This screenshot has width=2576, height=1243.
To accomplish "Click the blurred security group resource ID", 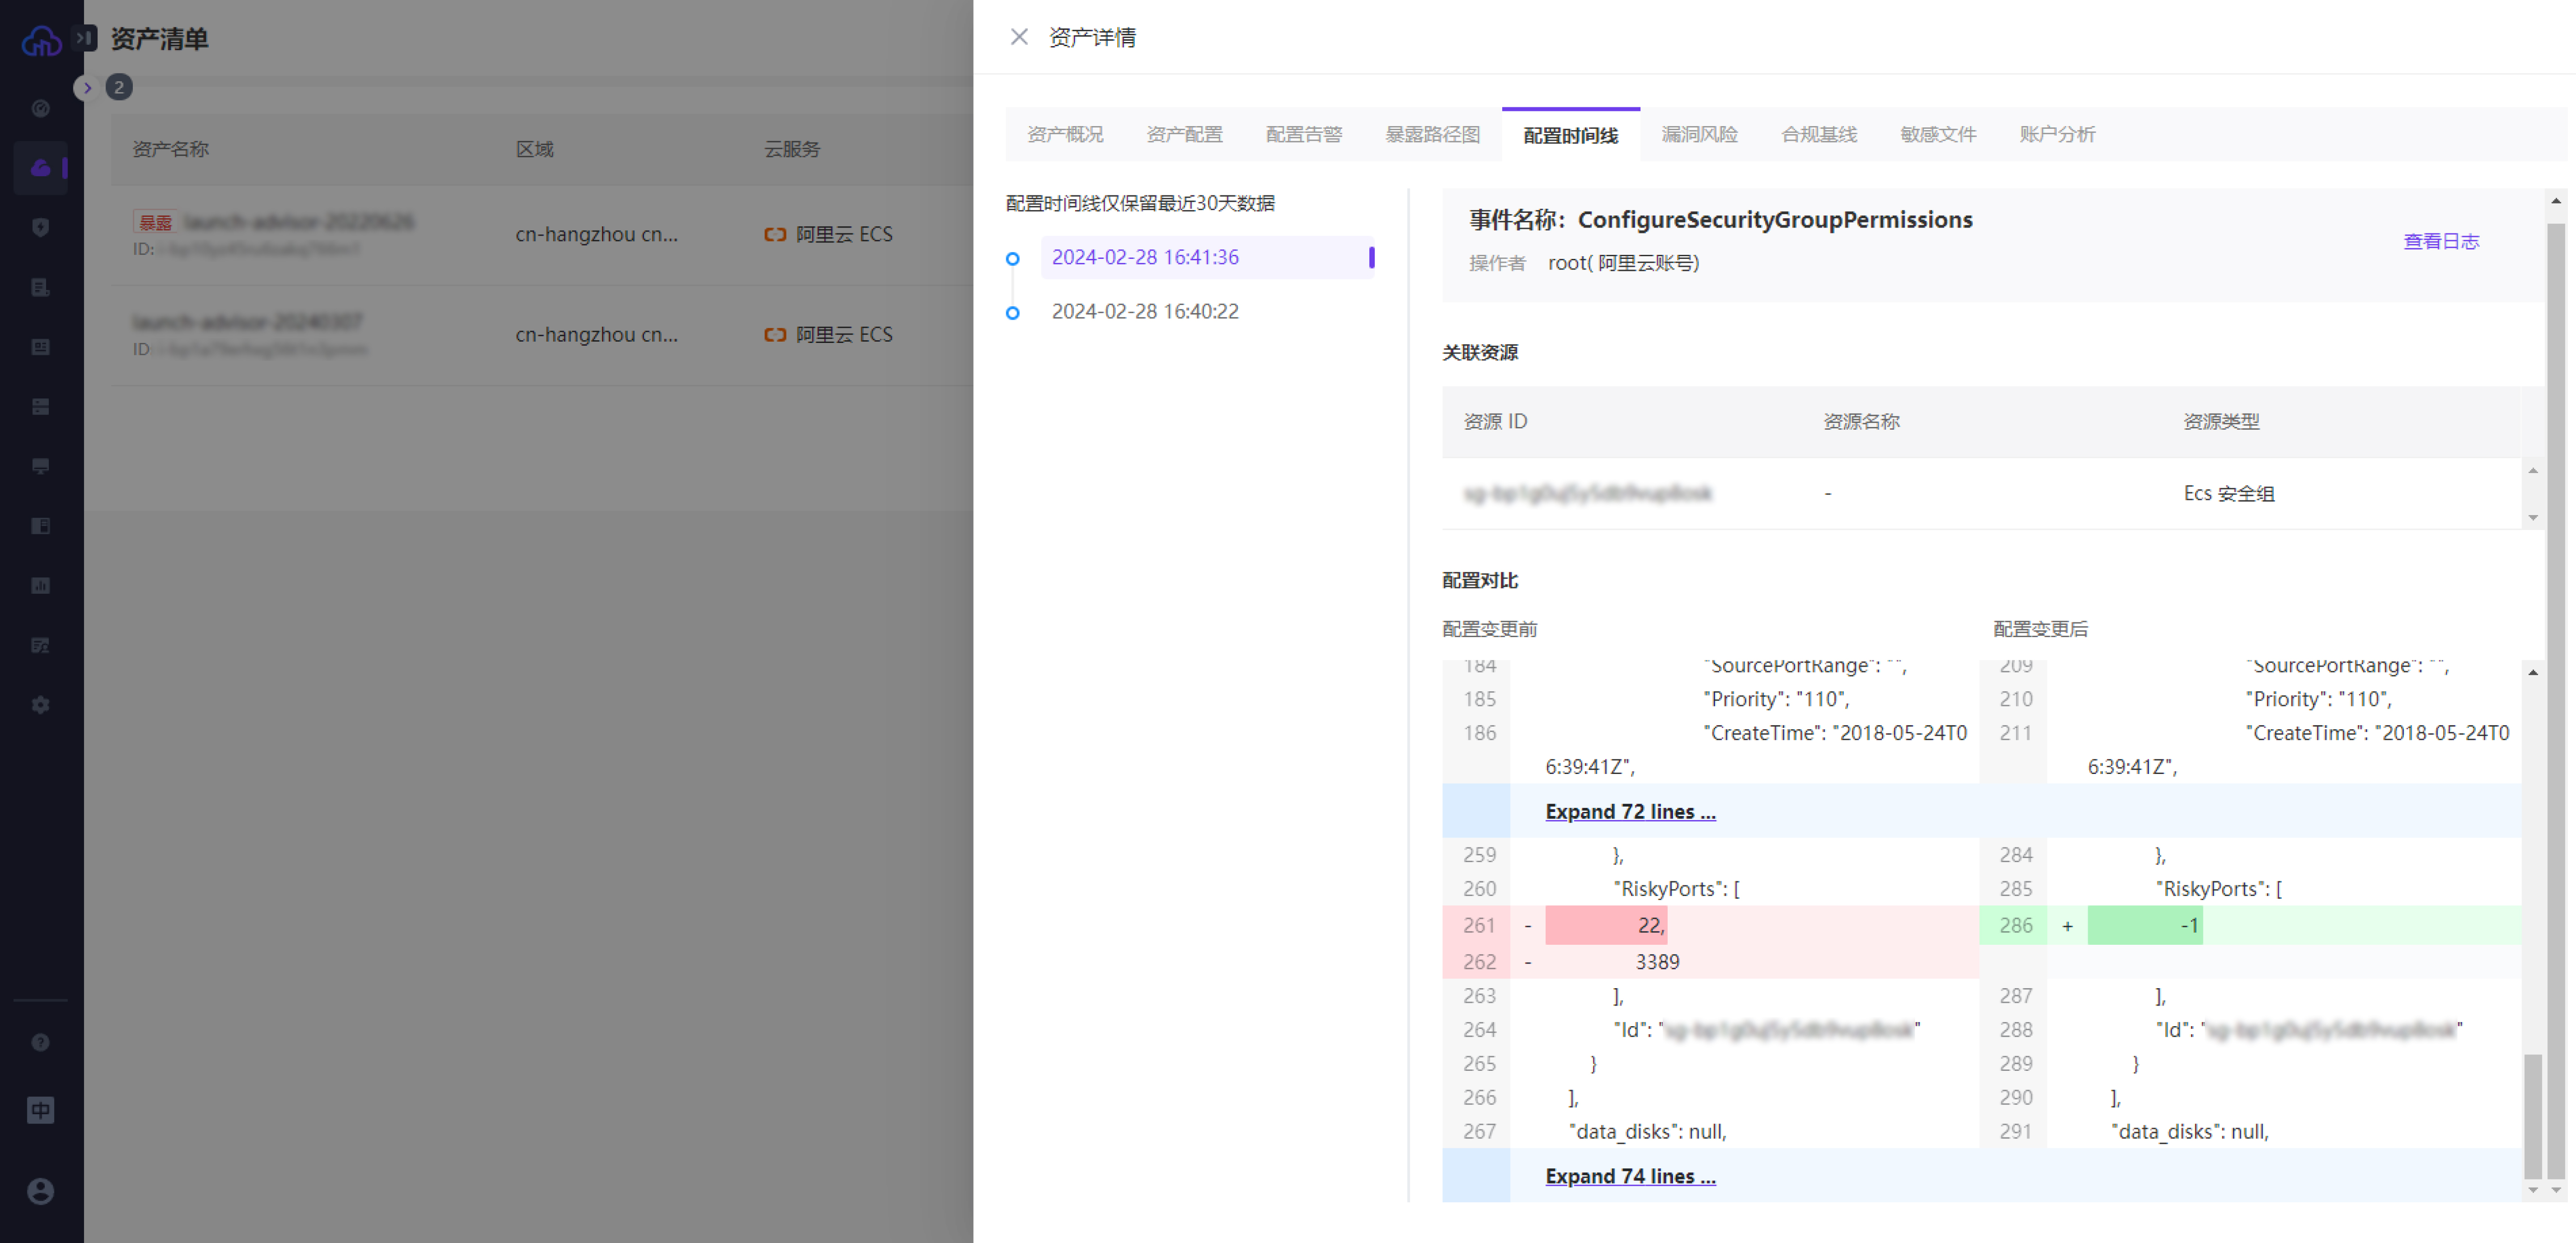I will point(1587,494).
